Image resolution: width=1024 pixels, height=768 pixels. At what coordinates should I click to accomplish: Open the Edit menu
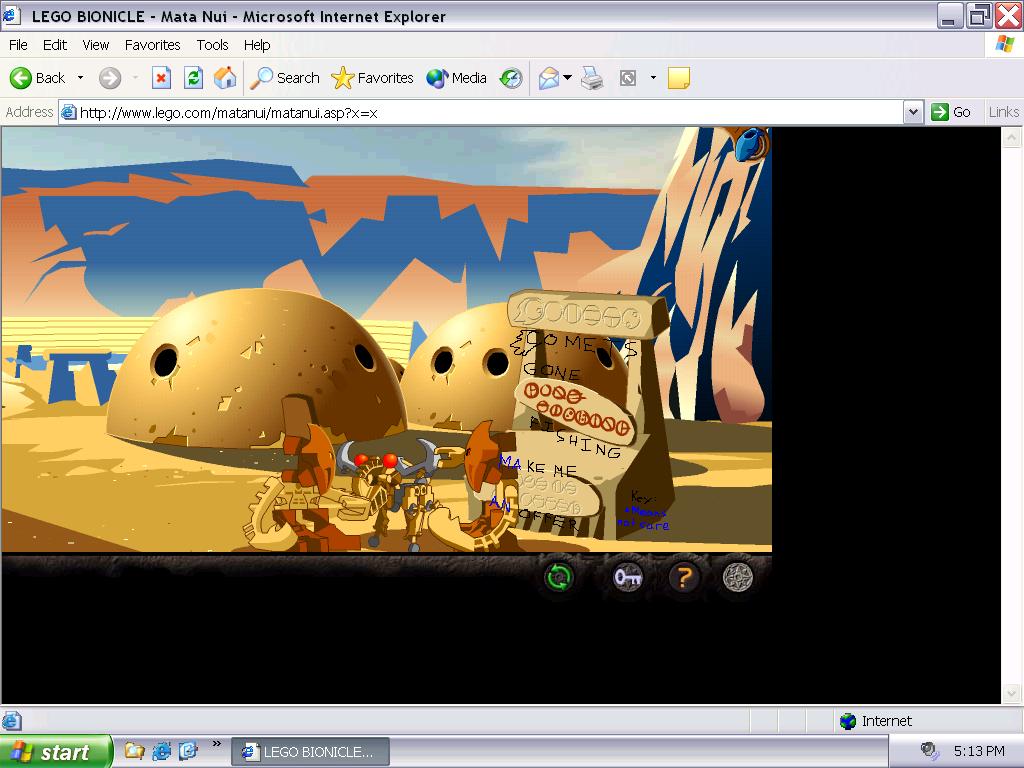point(55,45)
